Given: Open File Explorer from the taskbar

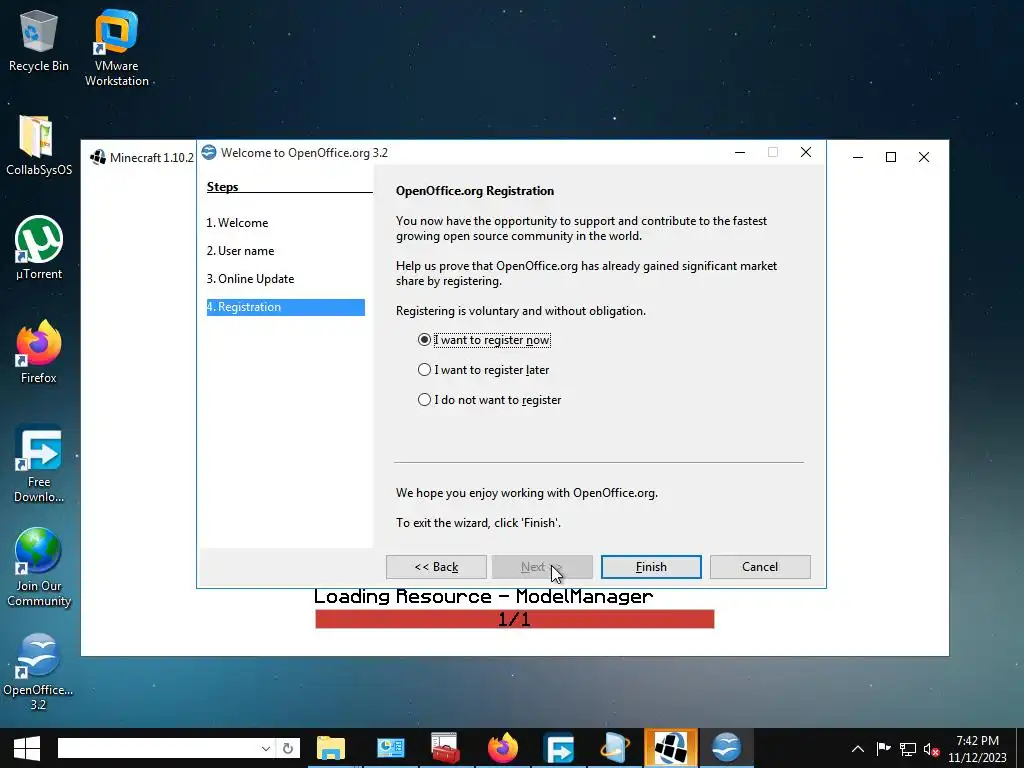Looking at the screenshot, I should click(330, 748).
